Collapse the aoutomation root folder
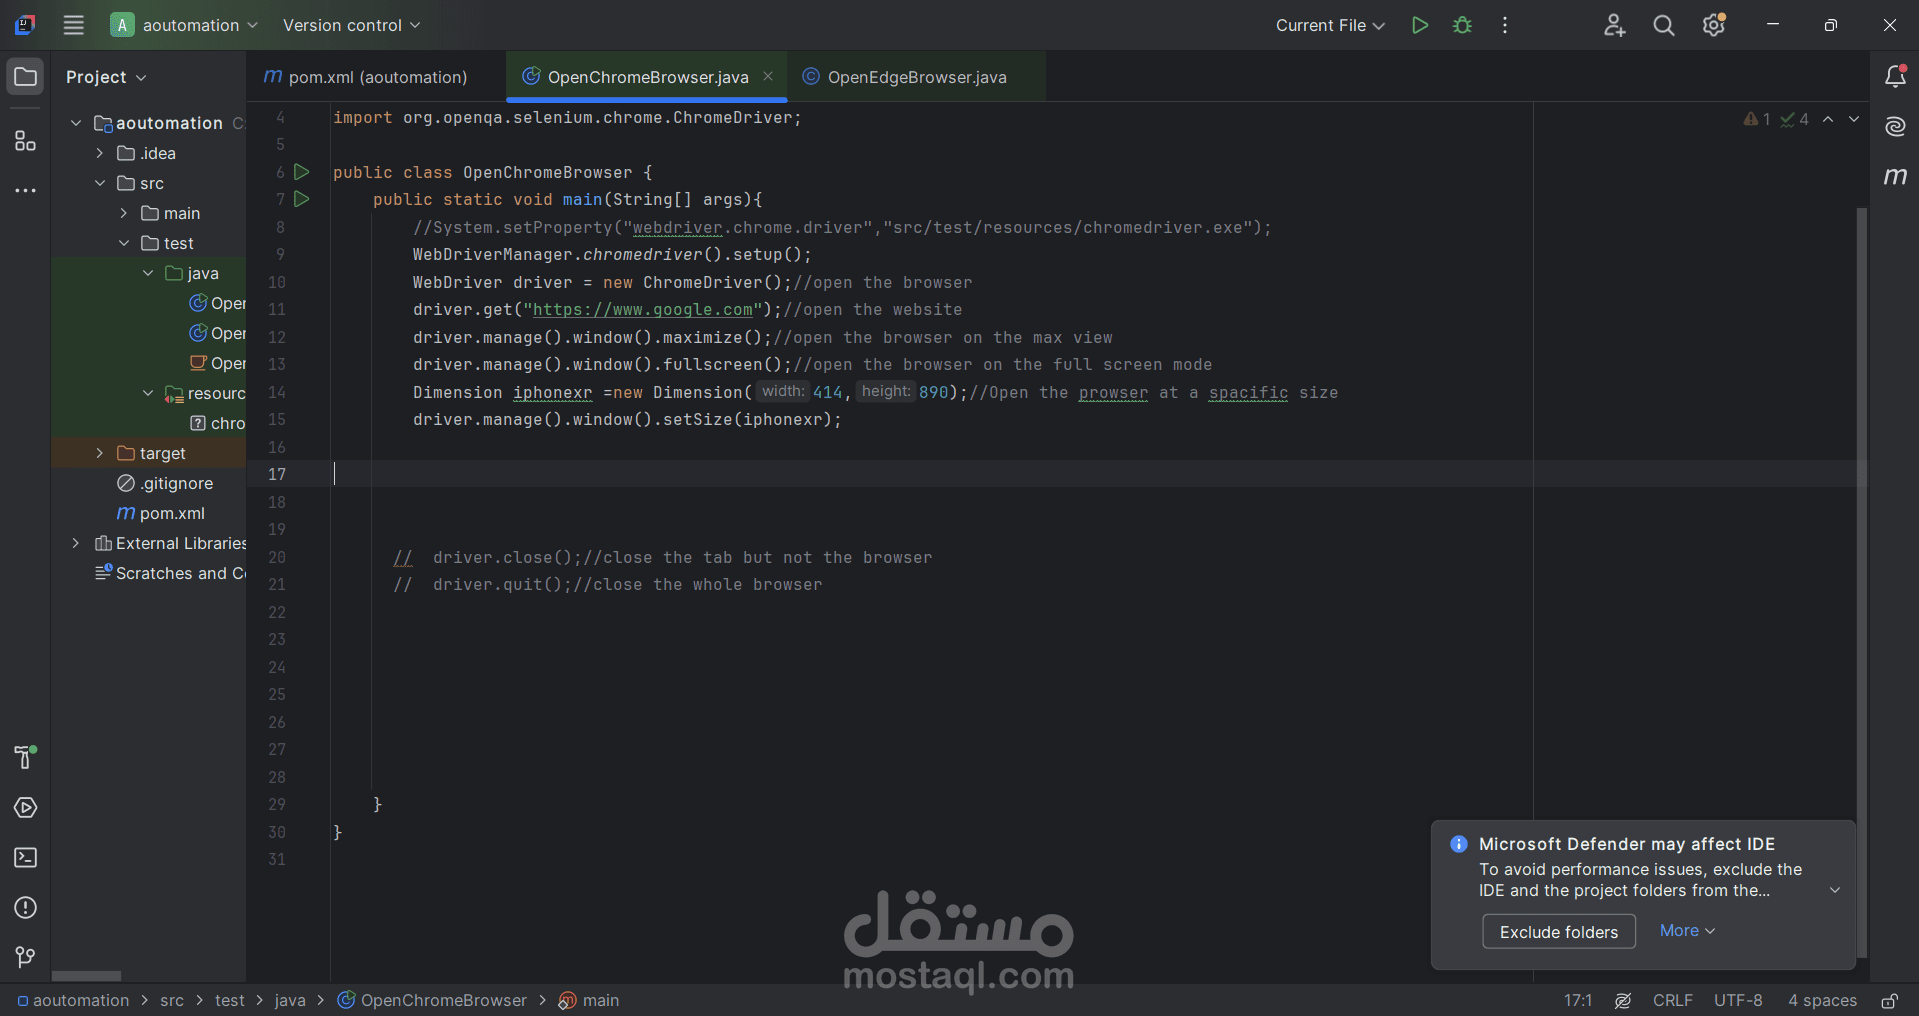 [76, 123]
